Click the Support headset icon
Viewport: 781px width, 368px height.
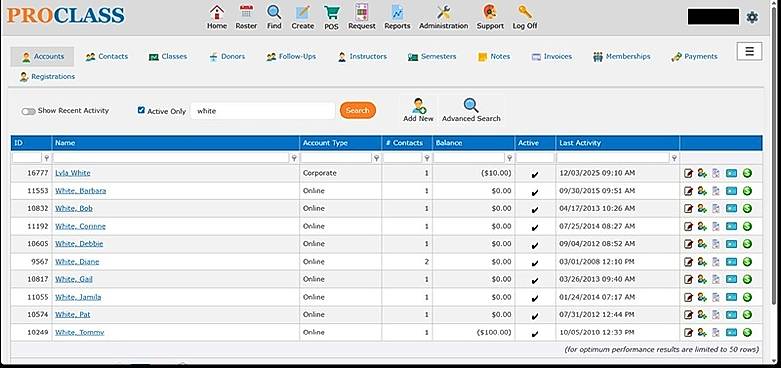490,12
